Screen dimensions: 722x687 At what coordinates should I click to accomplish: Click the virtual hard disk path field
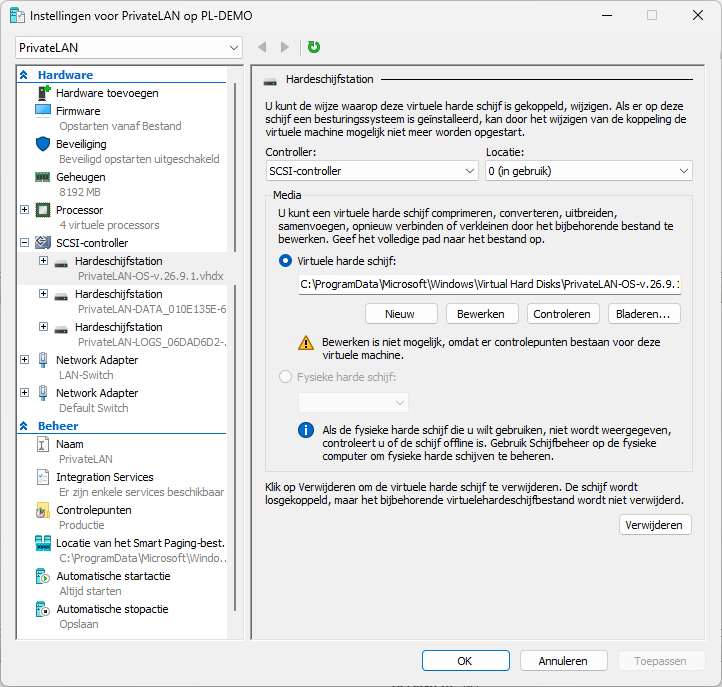coord(489,285)
